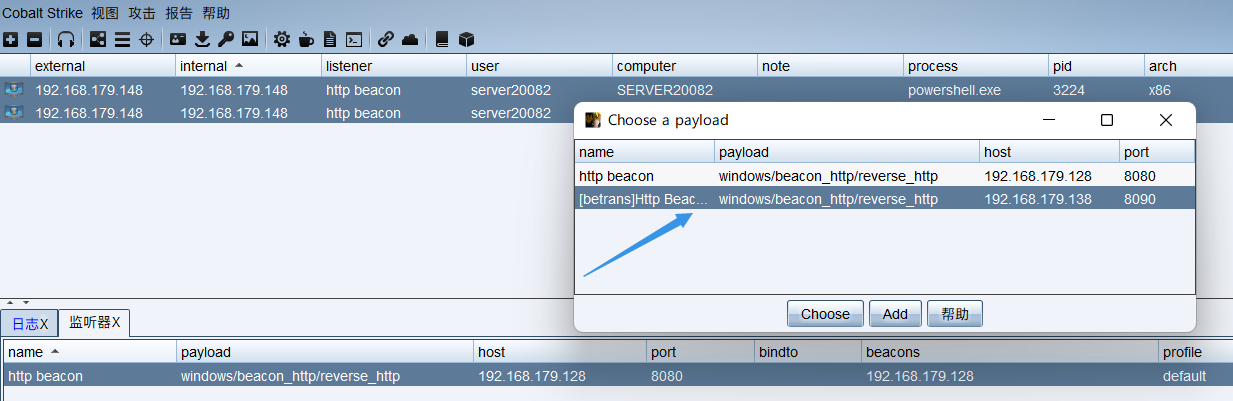Sort sessions by user column header
The image size is (1233, 401).
pyautogui.click(x=539, y=66)
